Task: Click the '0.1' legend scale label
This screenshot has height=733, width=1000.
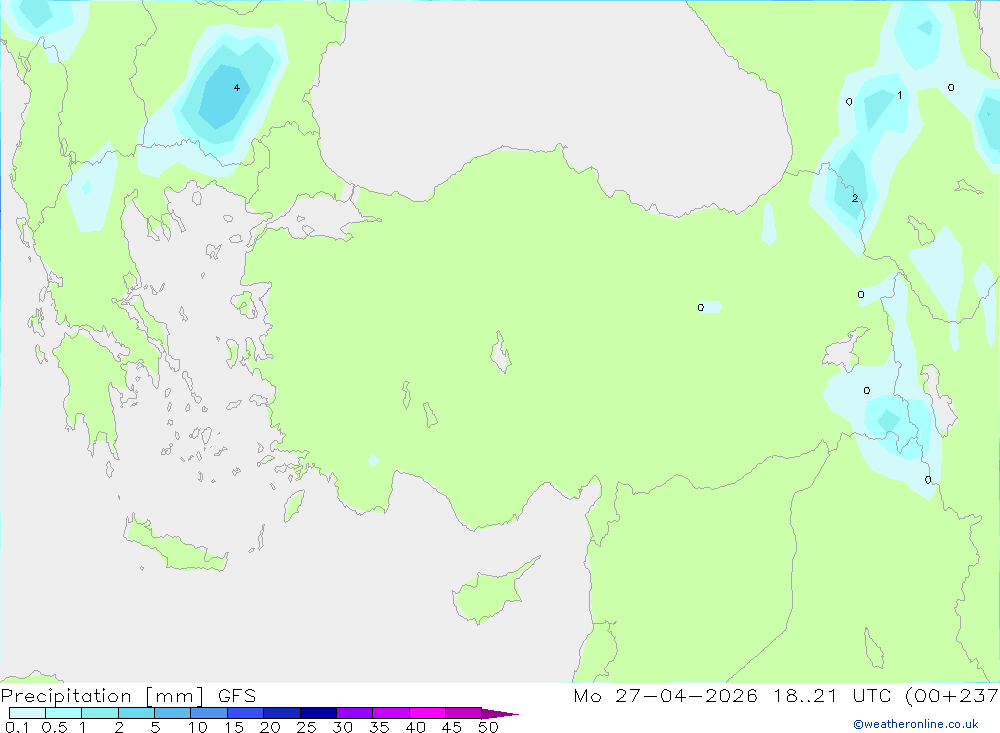Action: click(x=17, y=727)
